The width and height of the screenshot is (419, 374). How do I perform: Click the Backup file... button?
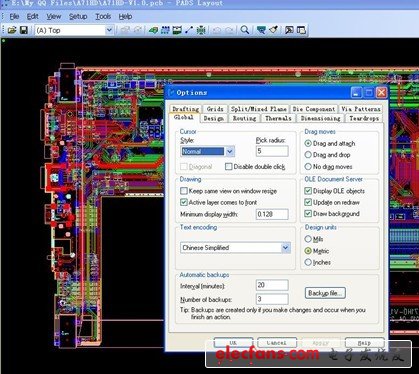[325, 293]
